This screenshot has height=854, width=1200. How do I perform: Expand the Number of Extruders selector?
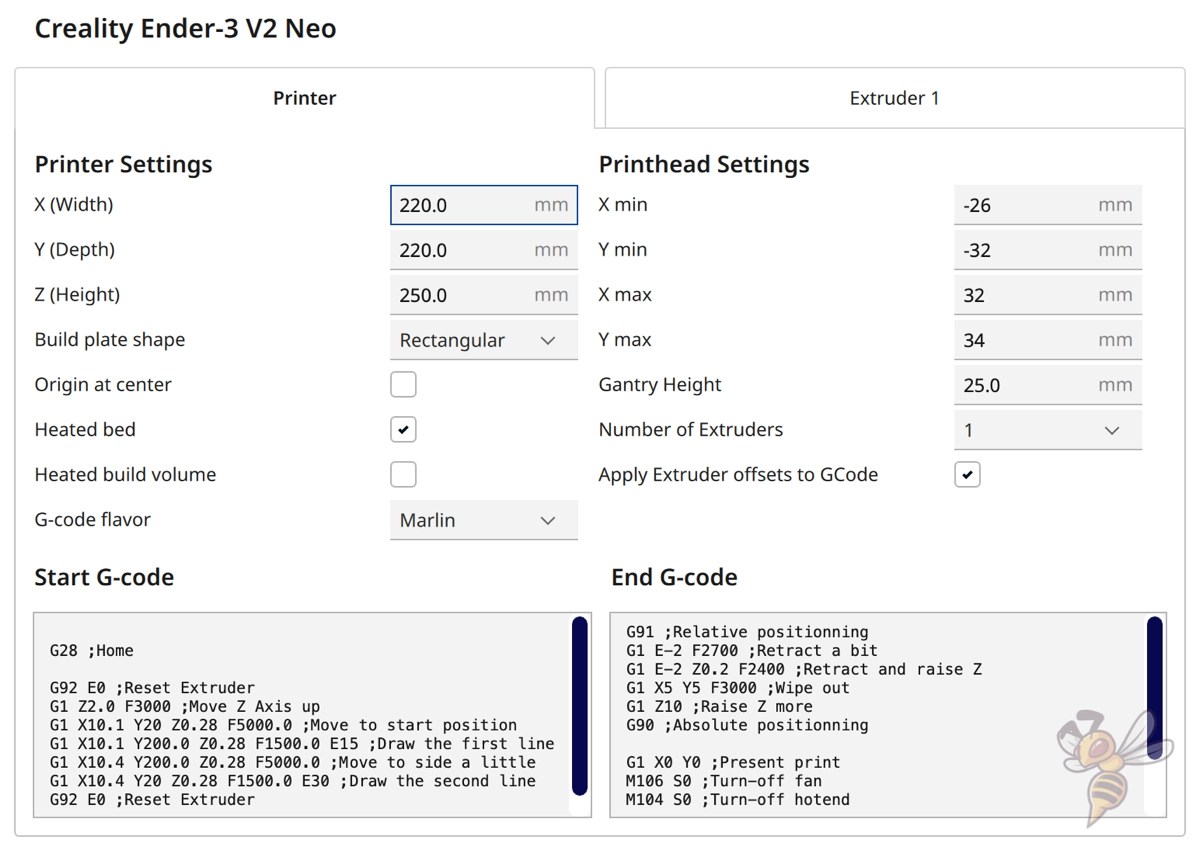click(x=1047, y=429)
